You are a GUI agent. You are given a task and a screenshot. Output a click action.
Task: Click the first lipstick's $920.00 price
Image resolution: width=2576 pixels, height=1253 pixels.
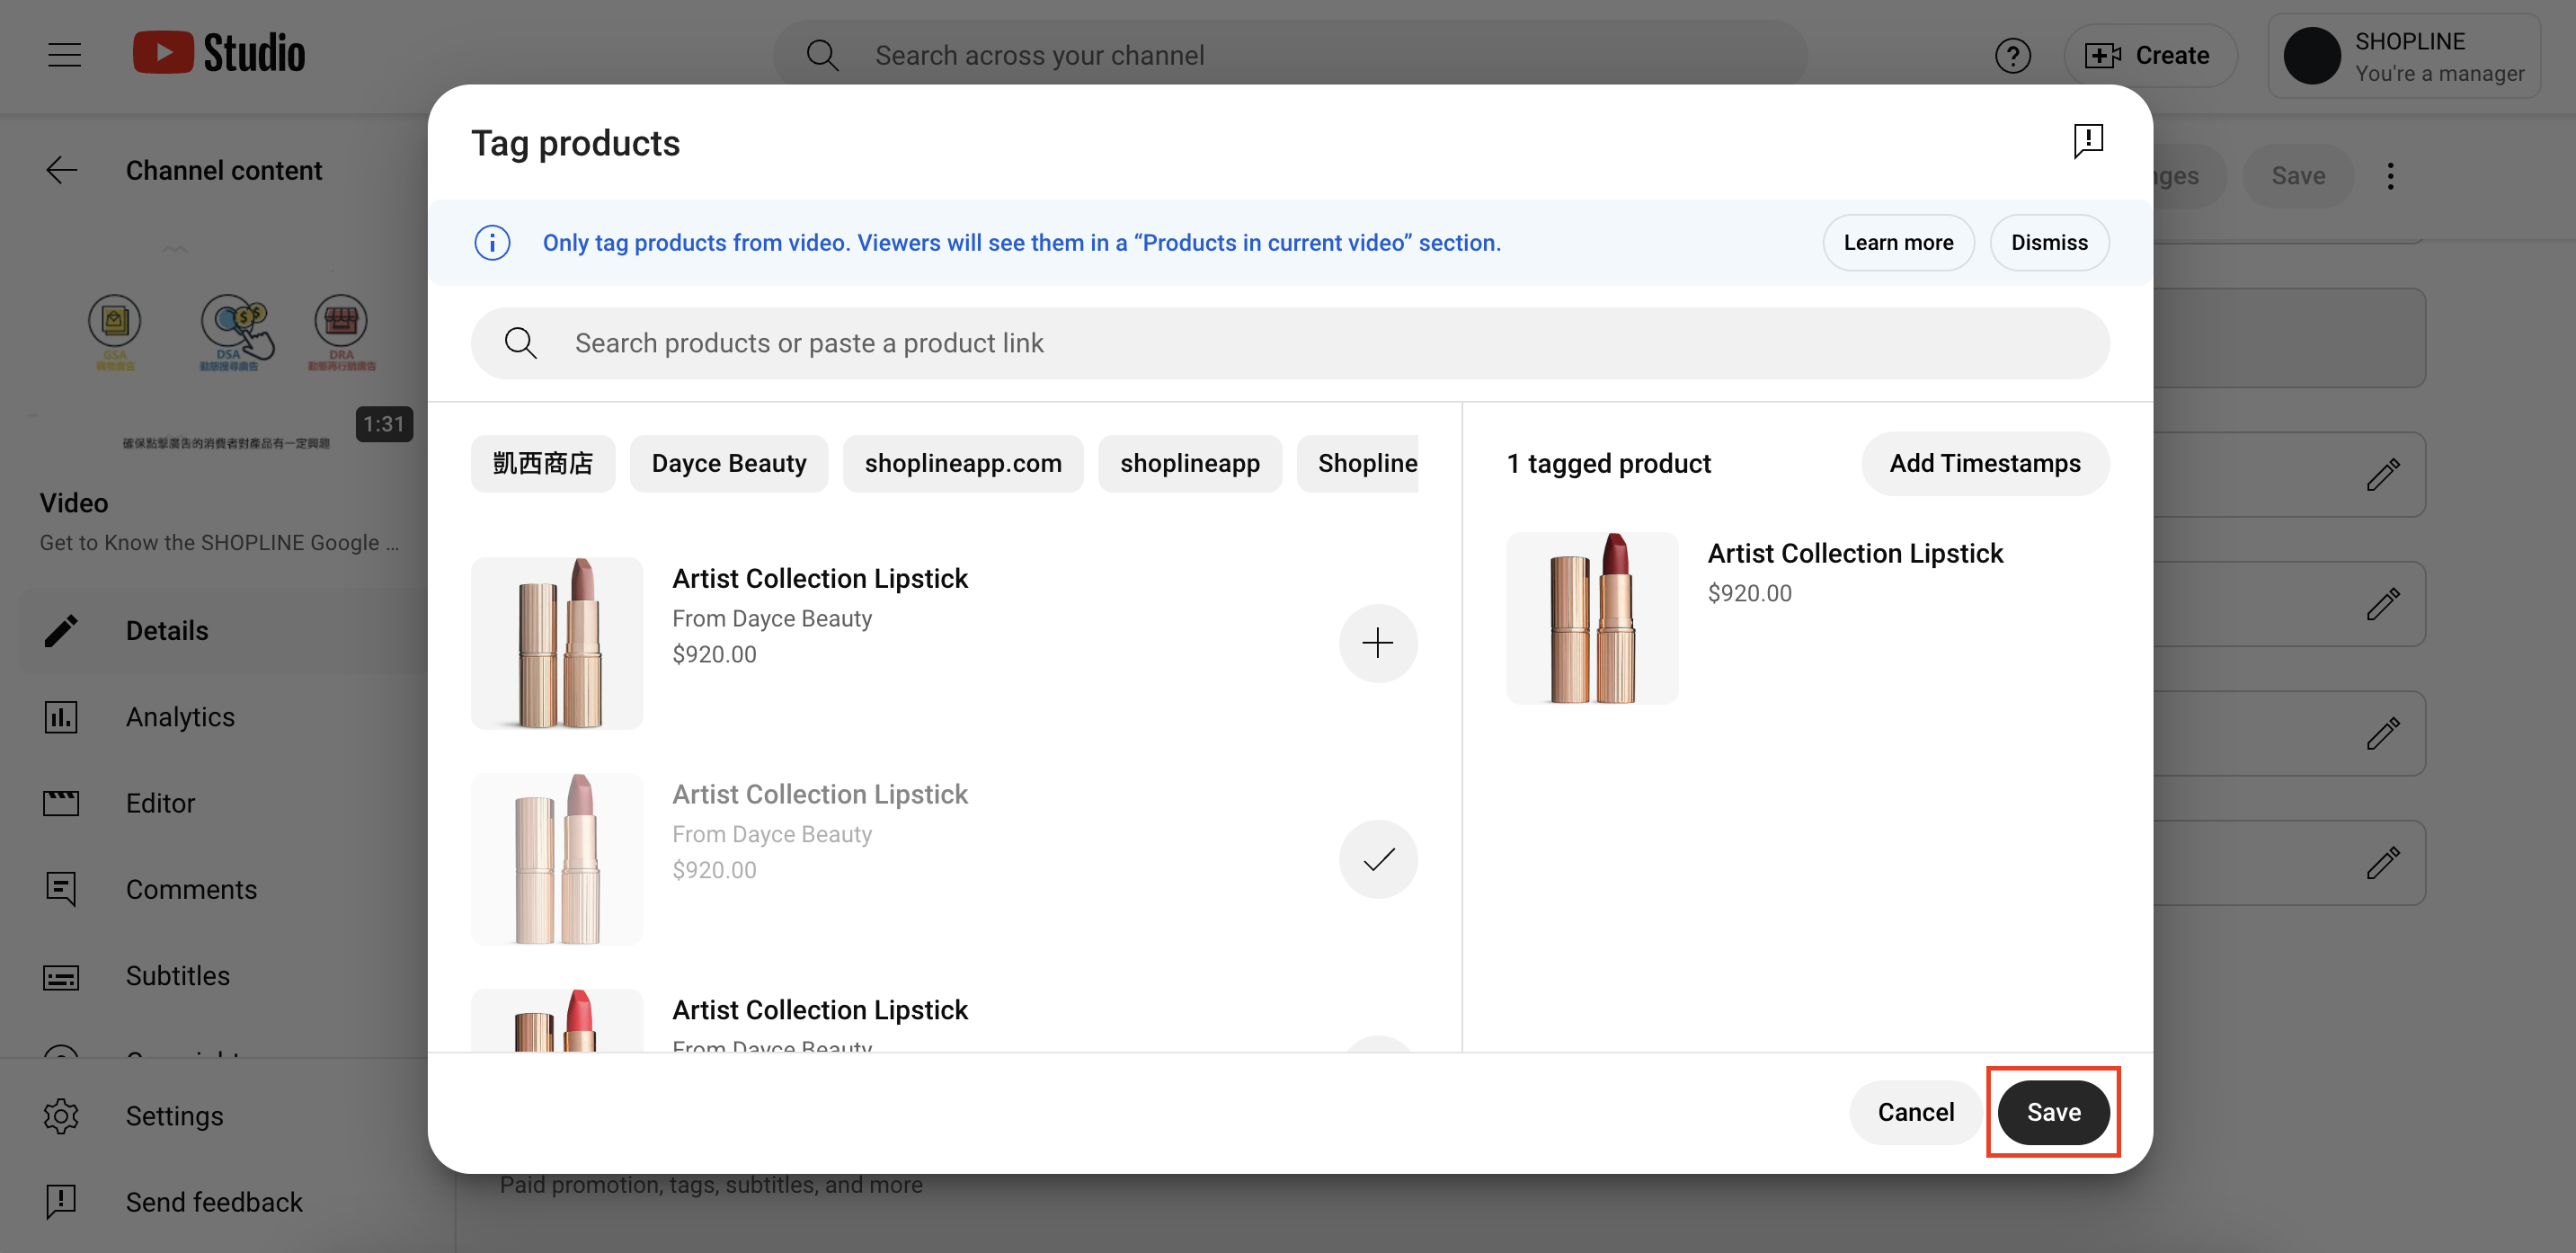(x=714, y=654)
